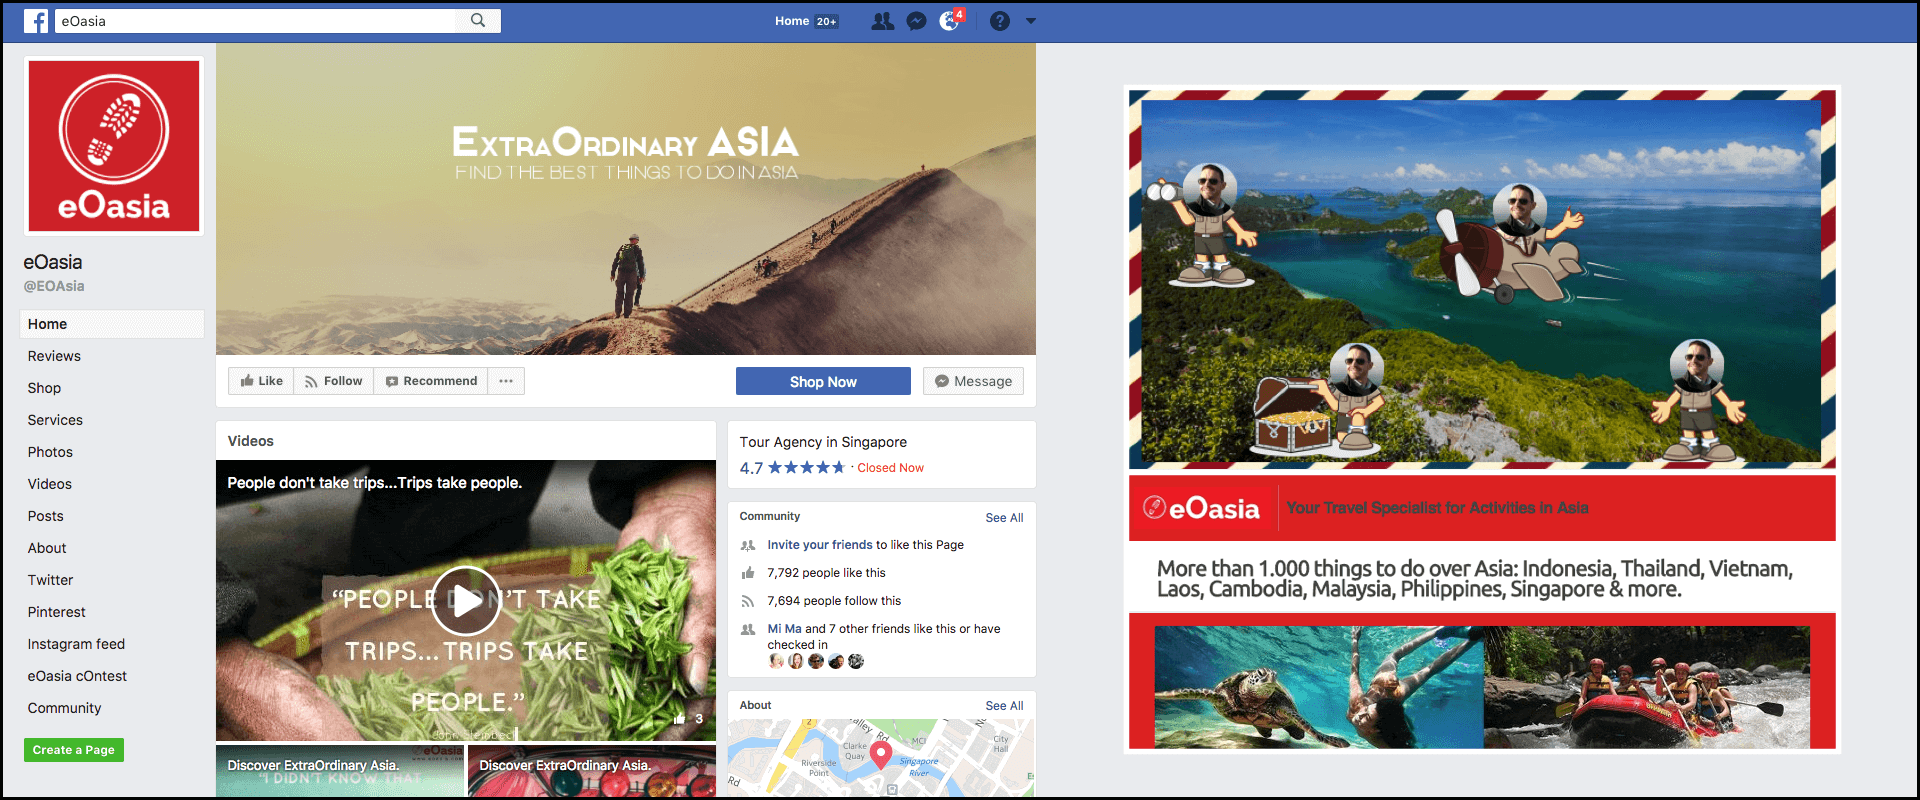Click the Closed Now status text
Viewport: 1920px width, 800px height.
pyautogui.click(x=890, y=468)
